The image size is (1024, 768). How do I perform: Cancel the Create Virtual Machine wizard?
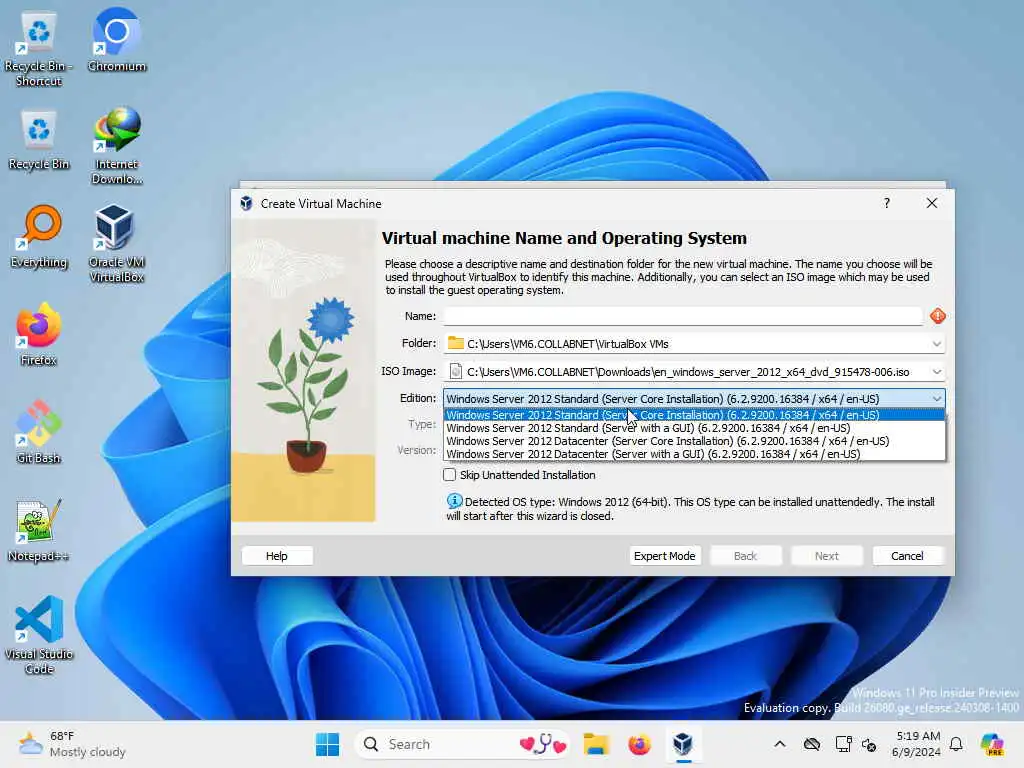[907, 556]
